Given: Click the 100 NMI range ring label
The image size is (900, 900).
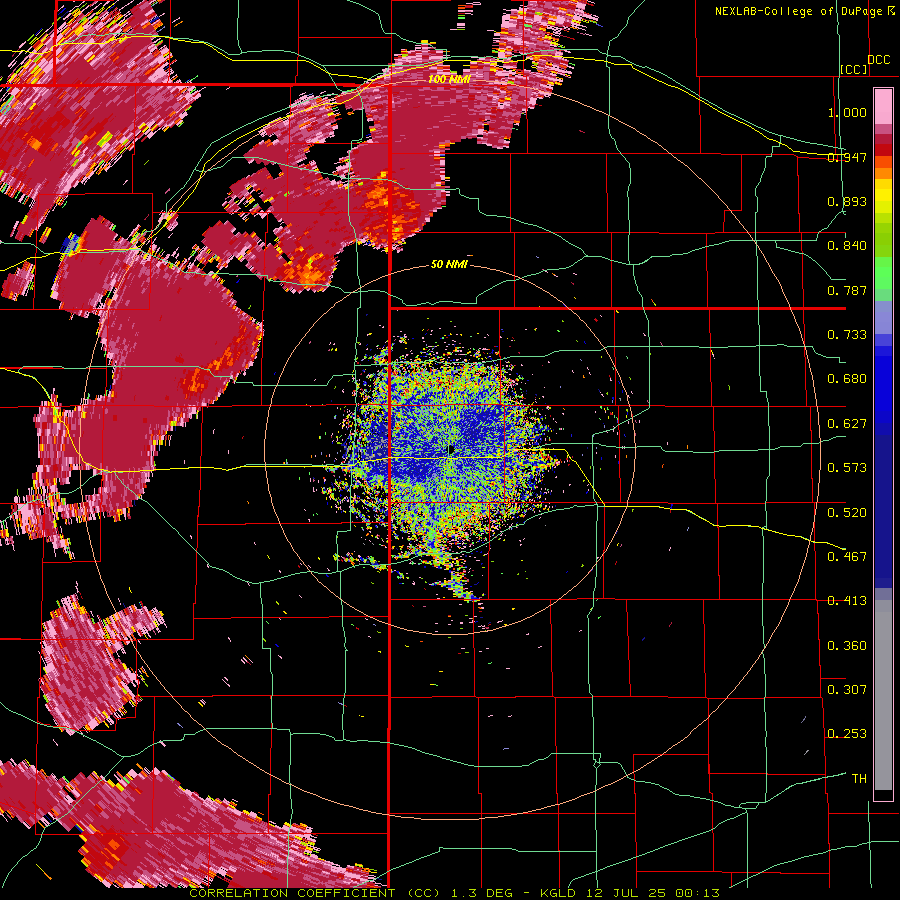Looking at the screenshot, I should coord(449,79).
